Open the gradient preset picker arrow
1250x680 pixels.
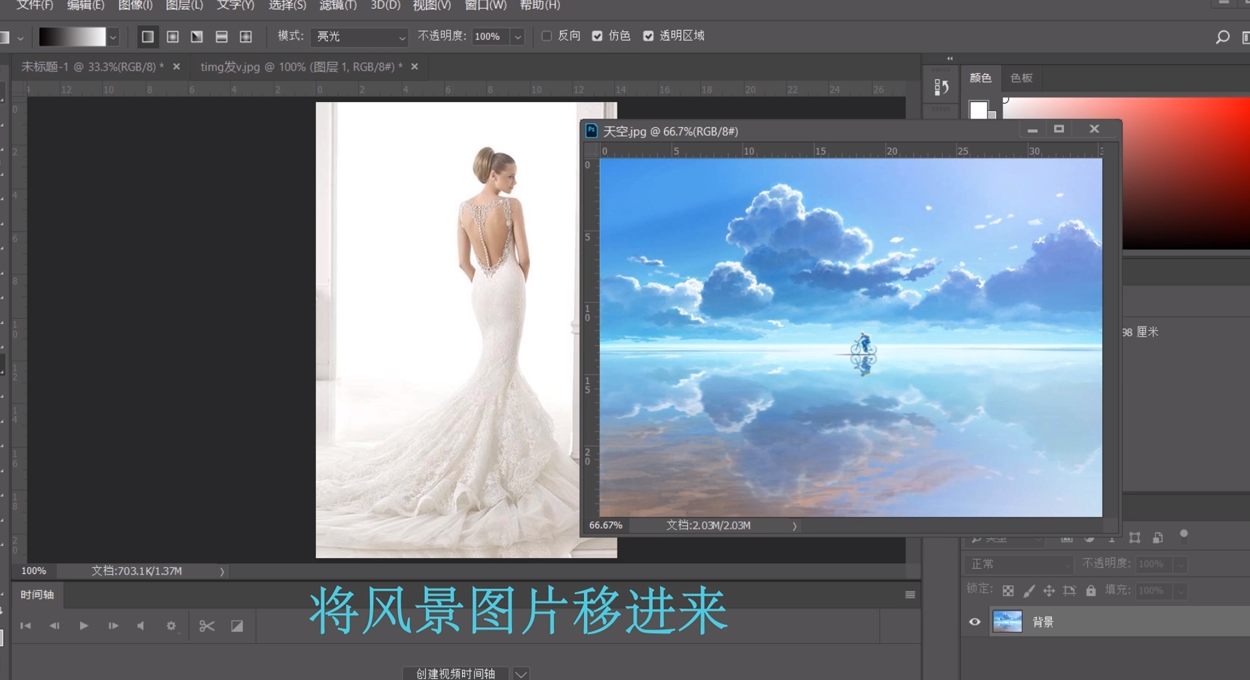coord(113,37)
